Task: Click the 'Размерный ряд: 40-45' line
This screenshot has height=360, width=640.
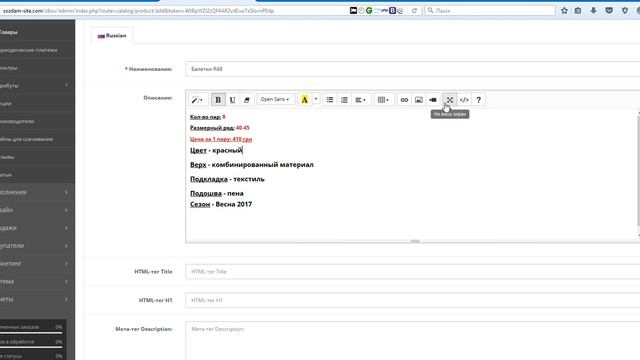Action: pyautogui.click(x=220, y=128)
